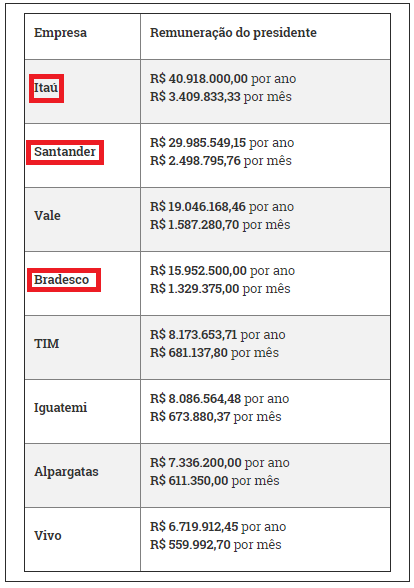This screenshot has width=414, height=588.
Task: Click Iguatemi monthly value R$ 673.880,37
Action: (x=190, y=417)
